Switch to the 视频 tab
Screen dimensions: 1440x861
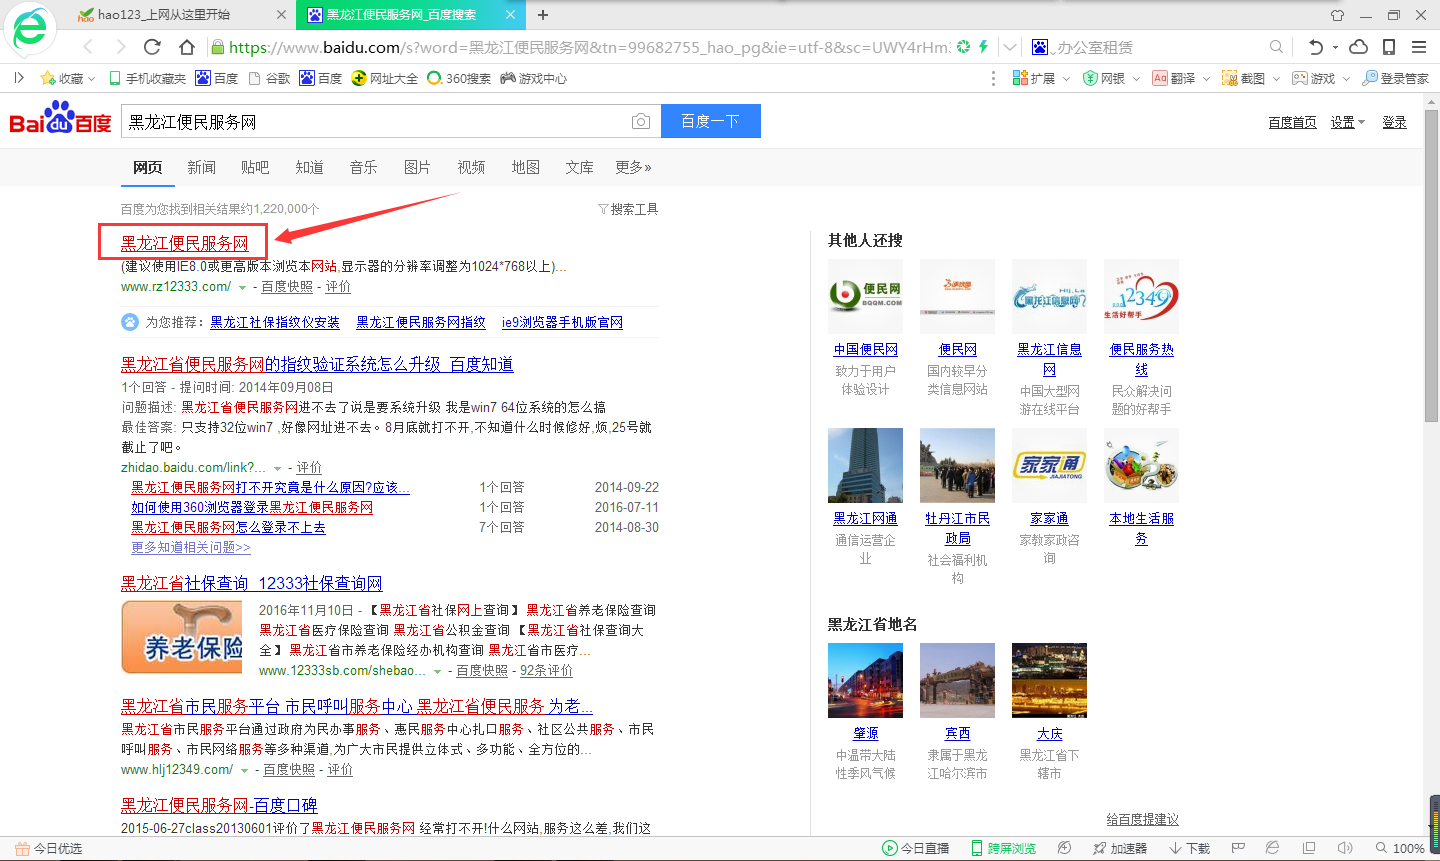point(471,167)
